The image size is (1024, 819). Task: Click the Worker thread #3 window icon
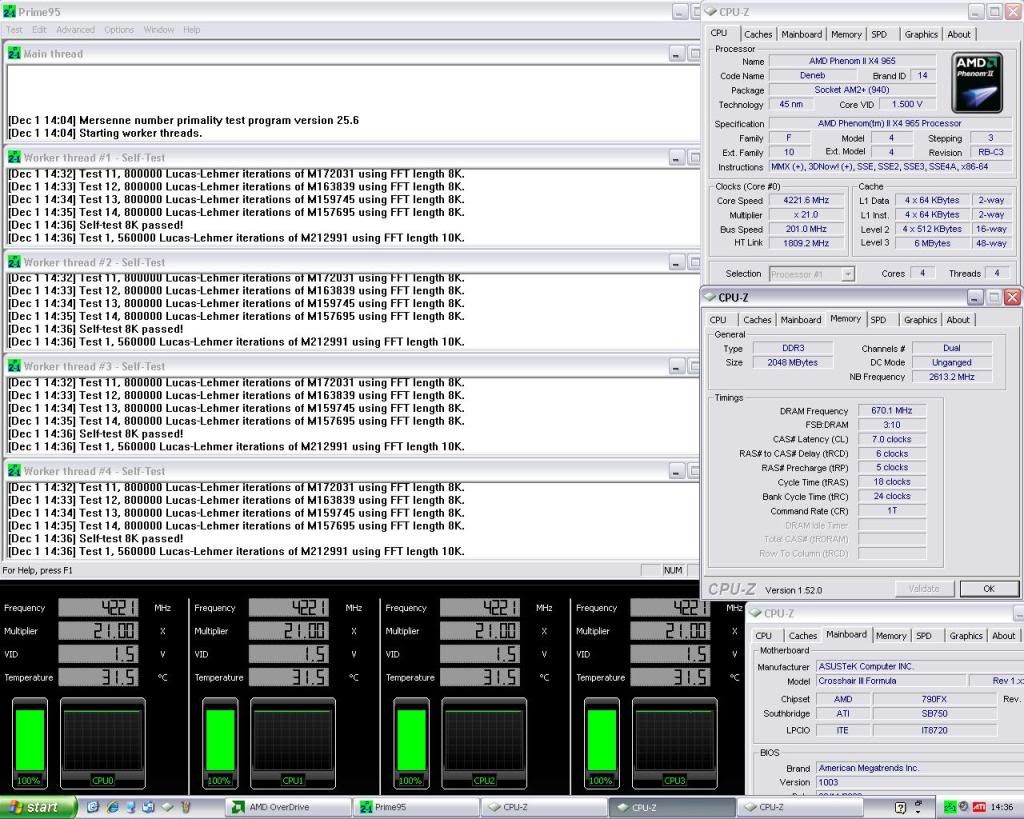click(14, 367)
